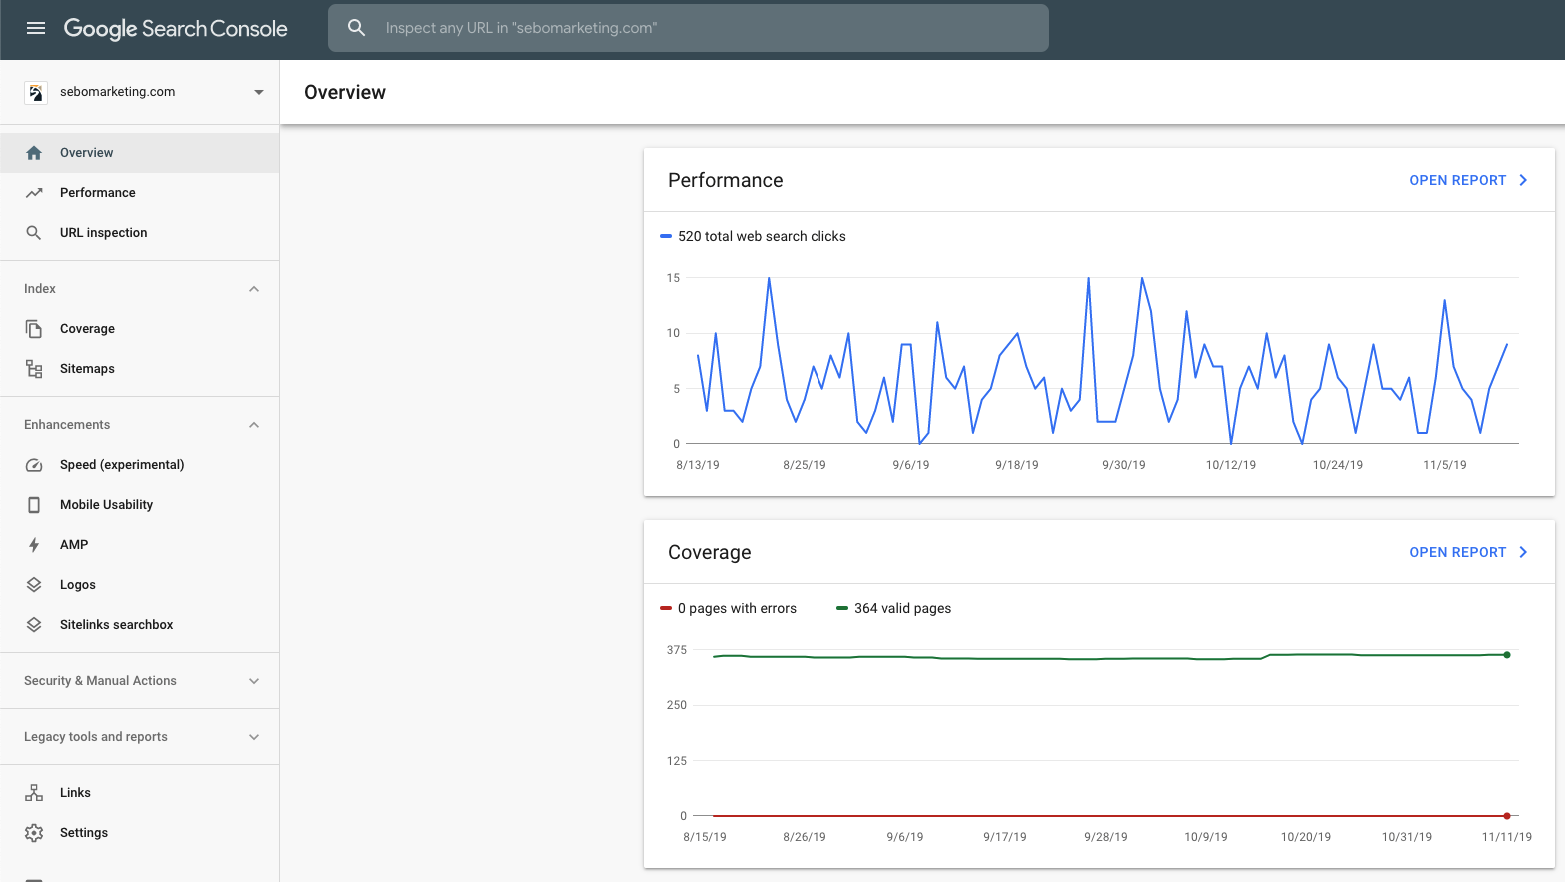This screenshot has width=1565, height=882.
Task: Click the Mobile Usability phone icon
Action: coord(34,505)
